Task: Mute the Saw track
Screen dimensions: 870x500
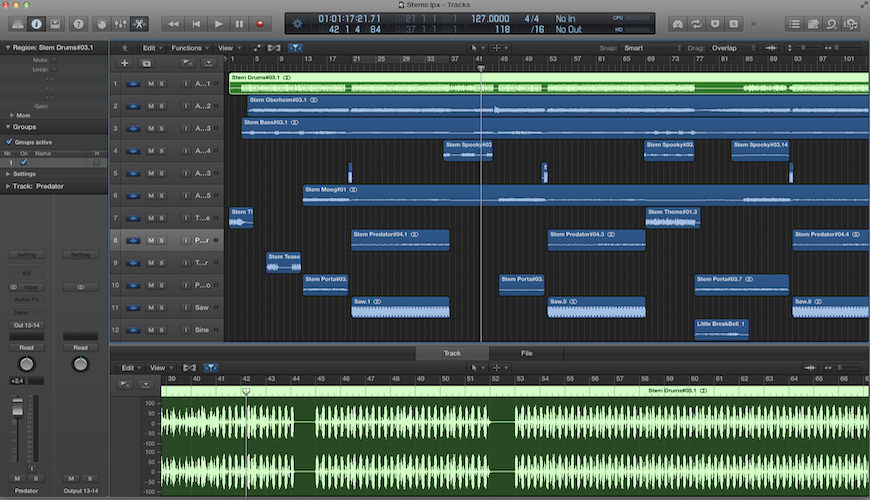Action: (151, 307)
